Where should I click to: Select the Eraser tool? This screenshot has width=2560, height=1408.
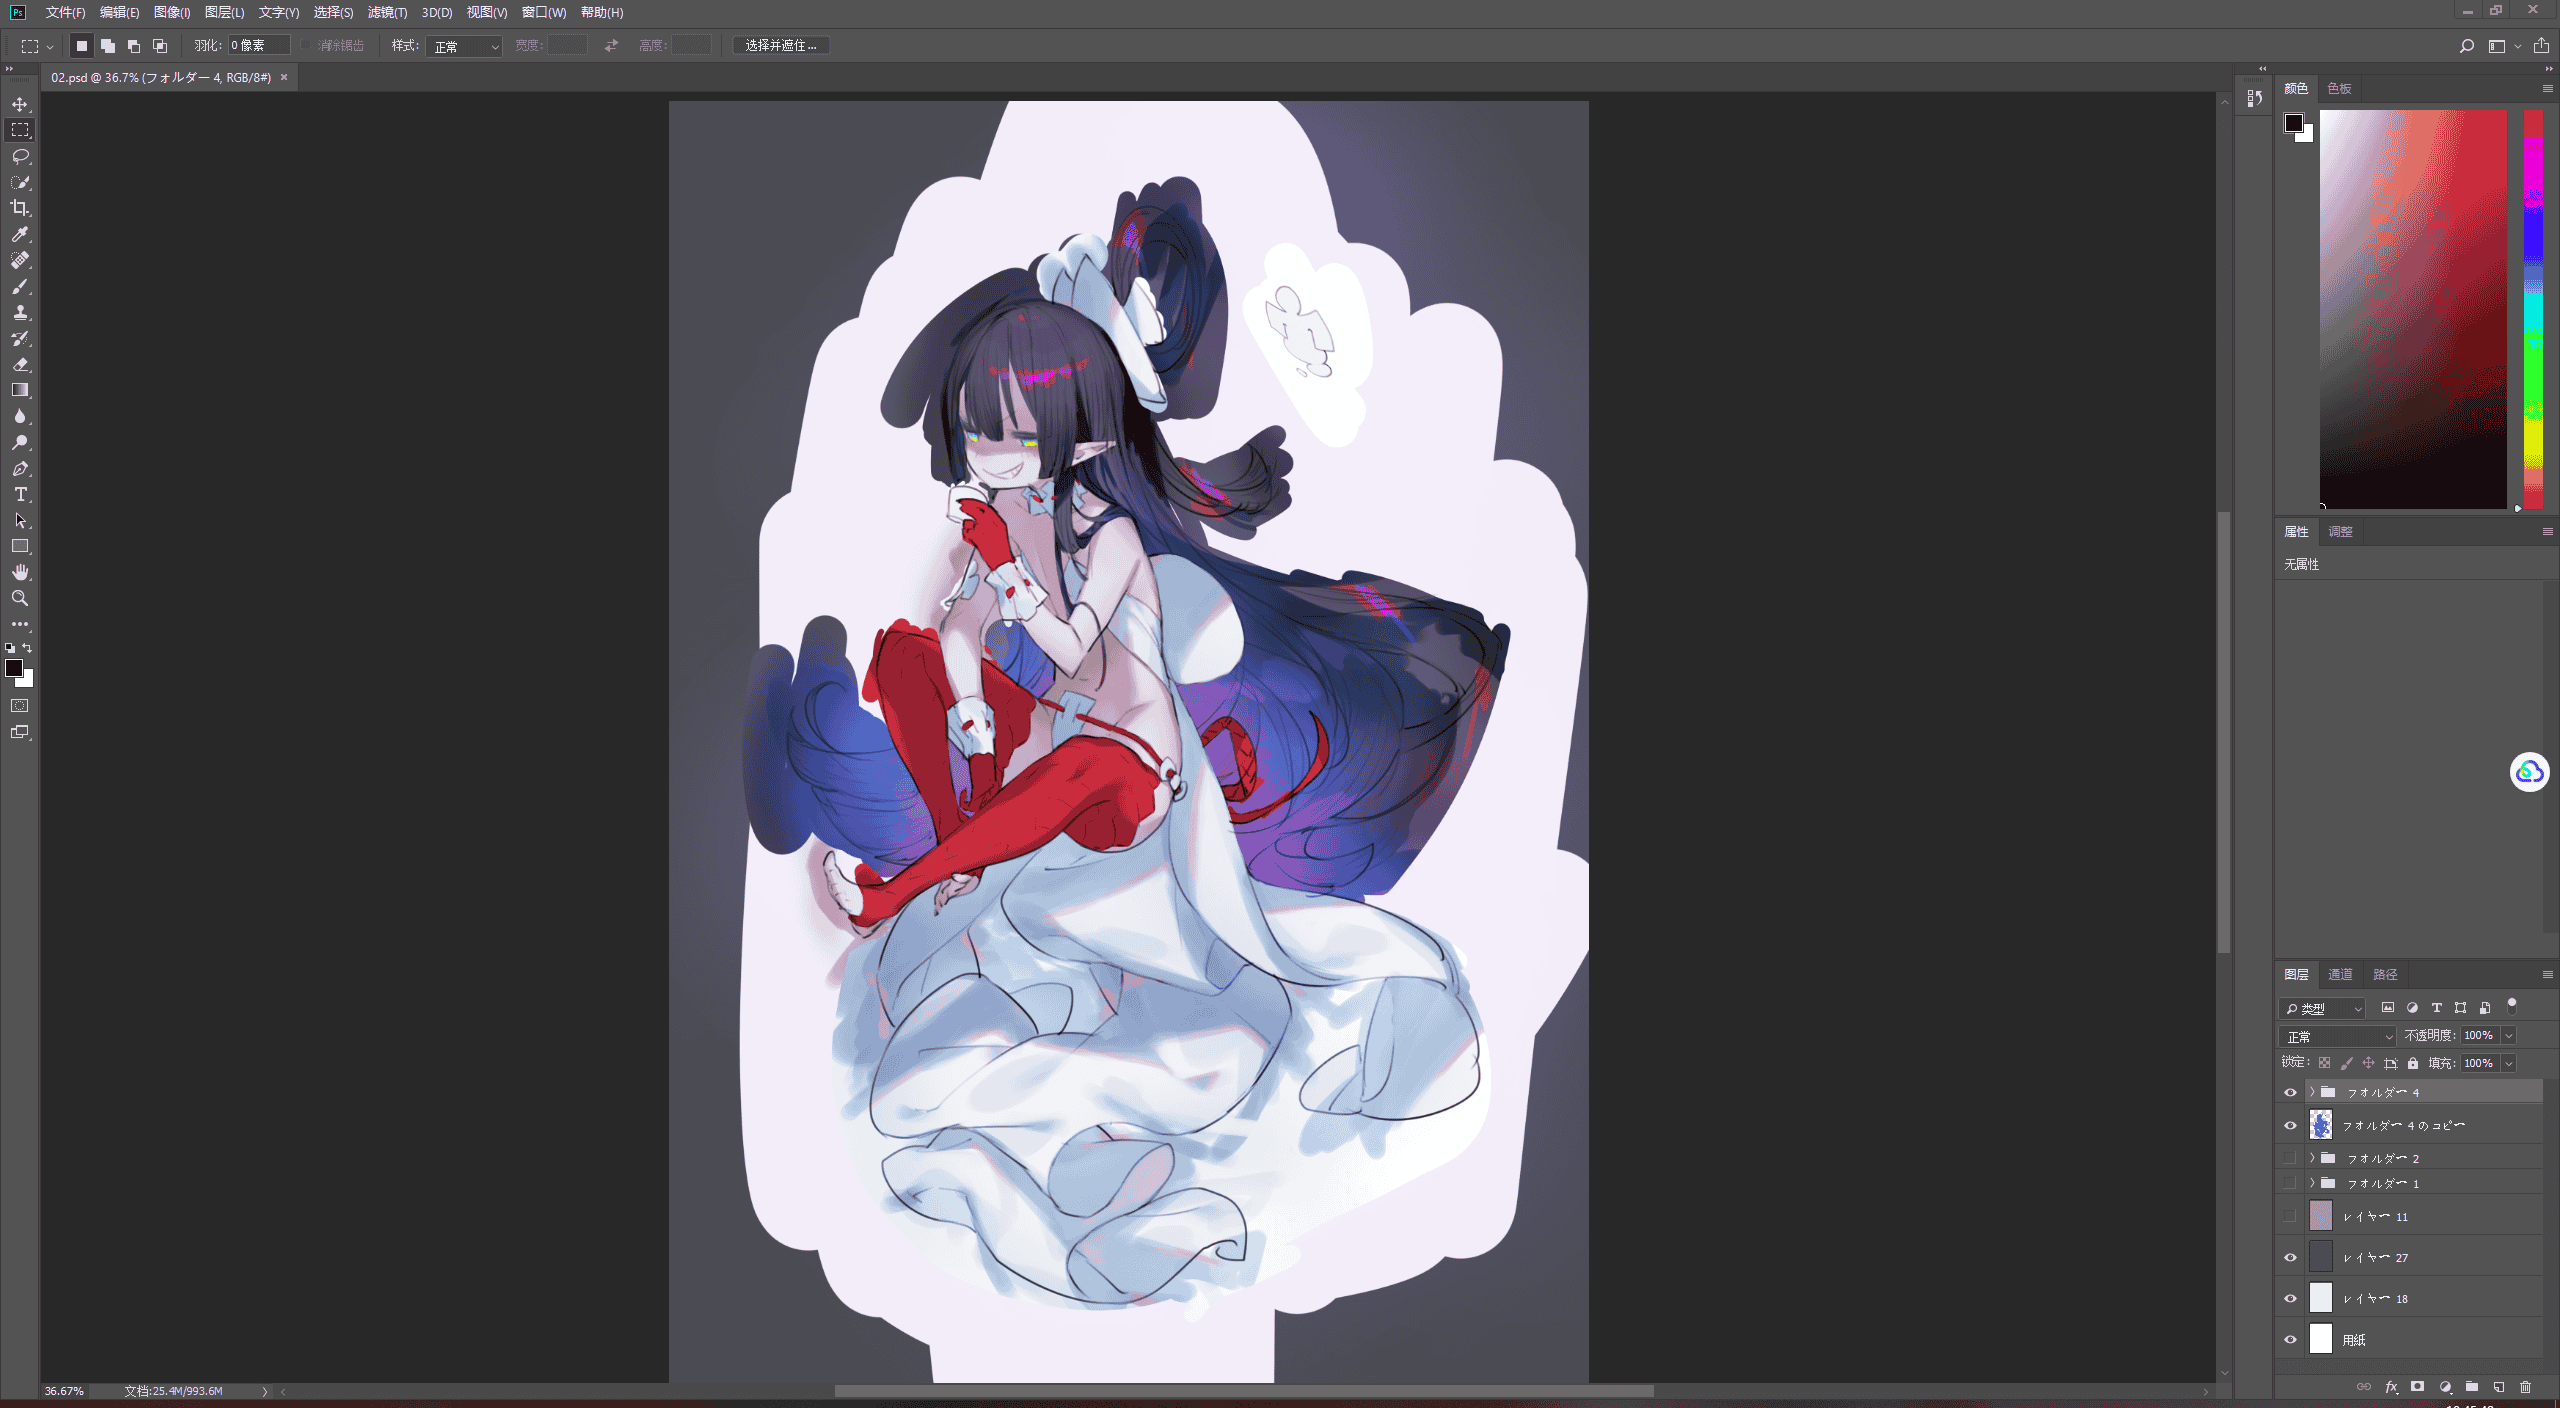coord(20,364)
